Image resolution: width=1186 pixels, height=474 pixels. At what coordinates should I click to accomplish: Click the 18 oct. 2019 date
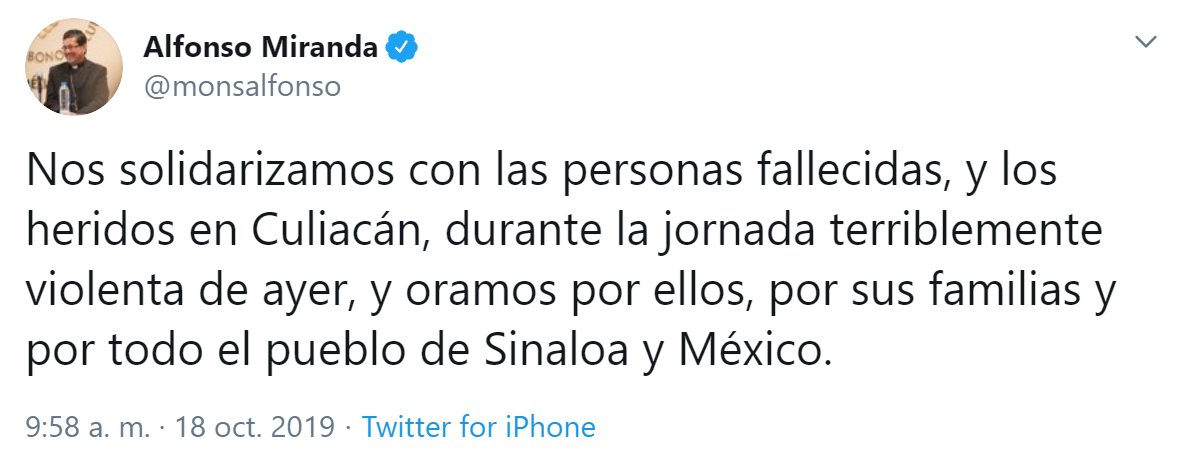(x=255, y=428)
